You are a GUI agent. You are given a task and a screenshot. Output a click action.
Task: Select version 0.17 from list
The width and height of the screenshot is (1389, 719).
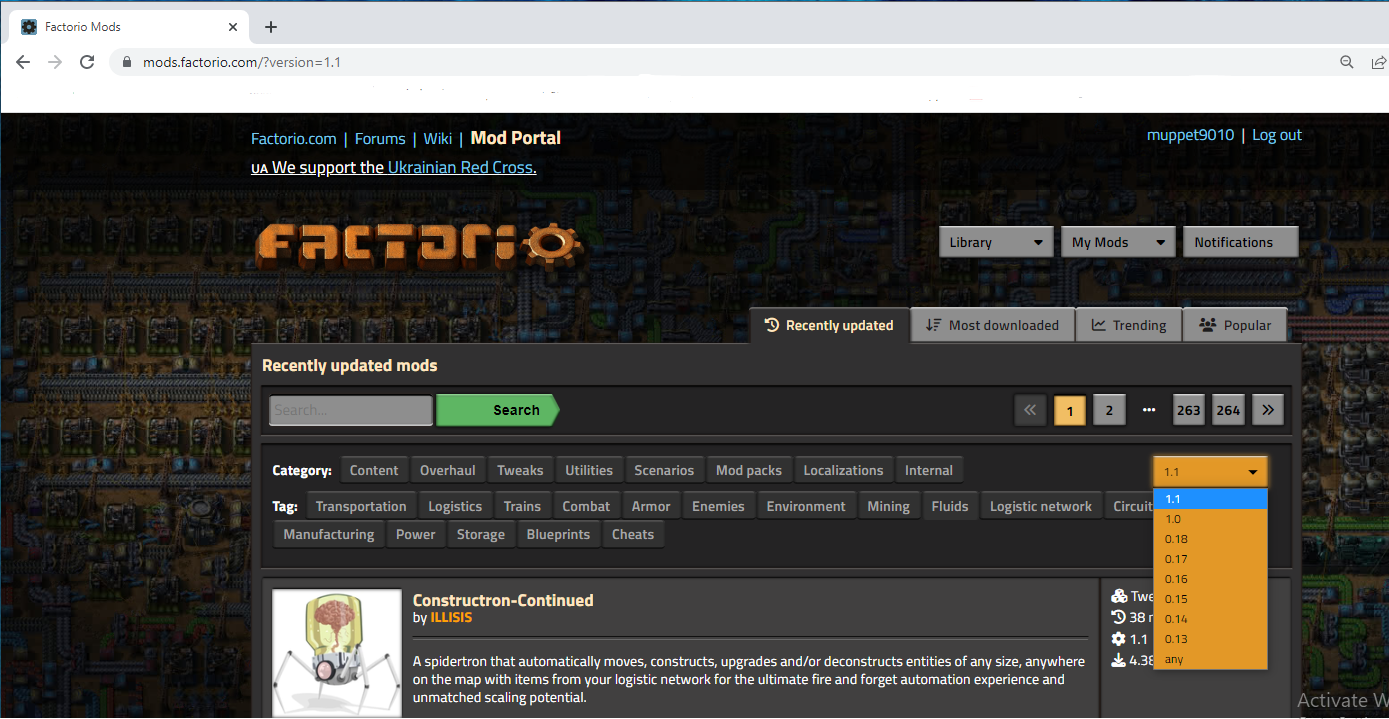[x=1210, y=559]
